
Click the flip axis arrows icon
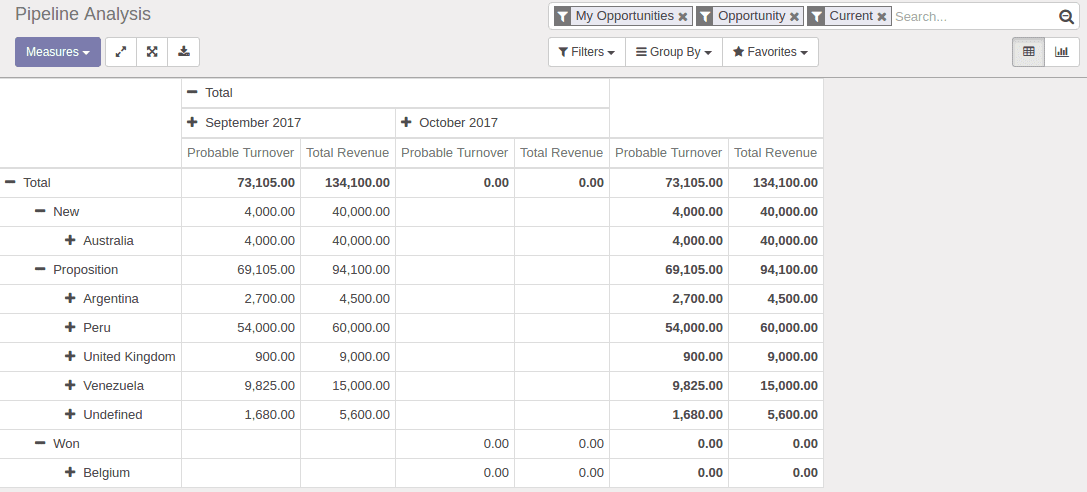point(121,52)
